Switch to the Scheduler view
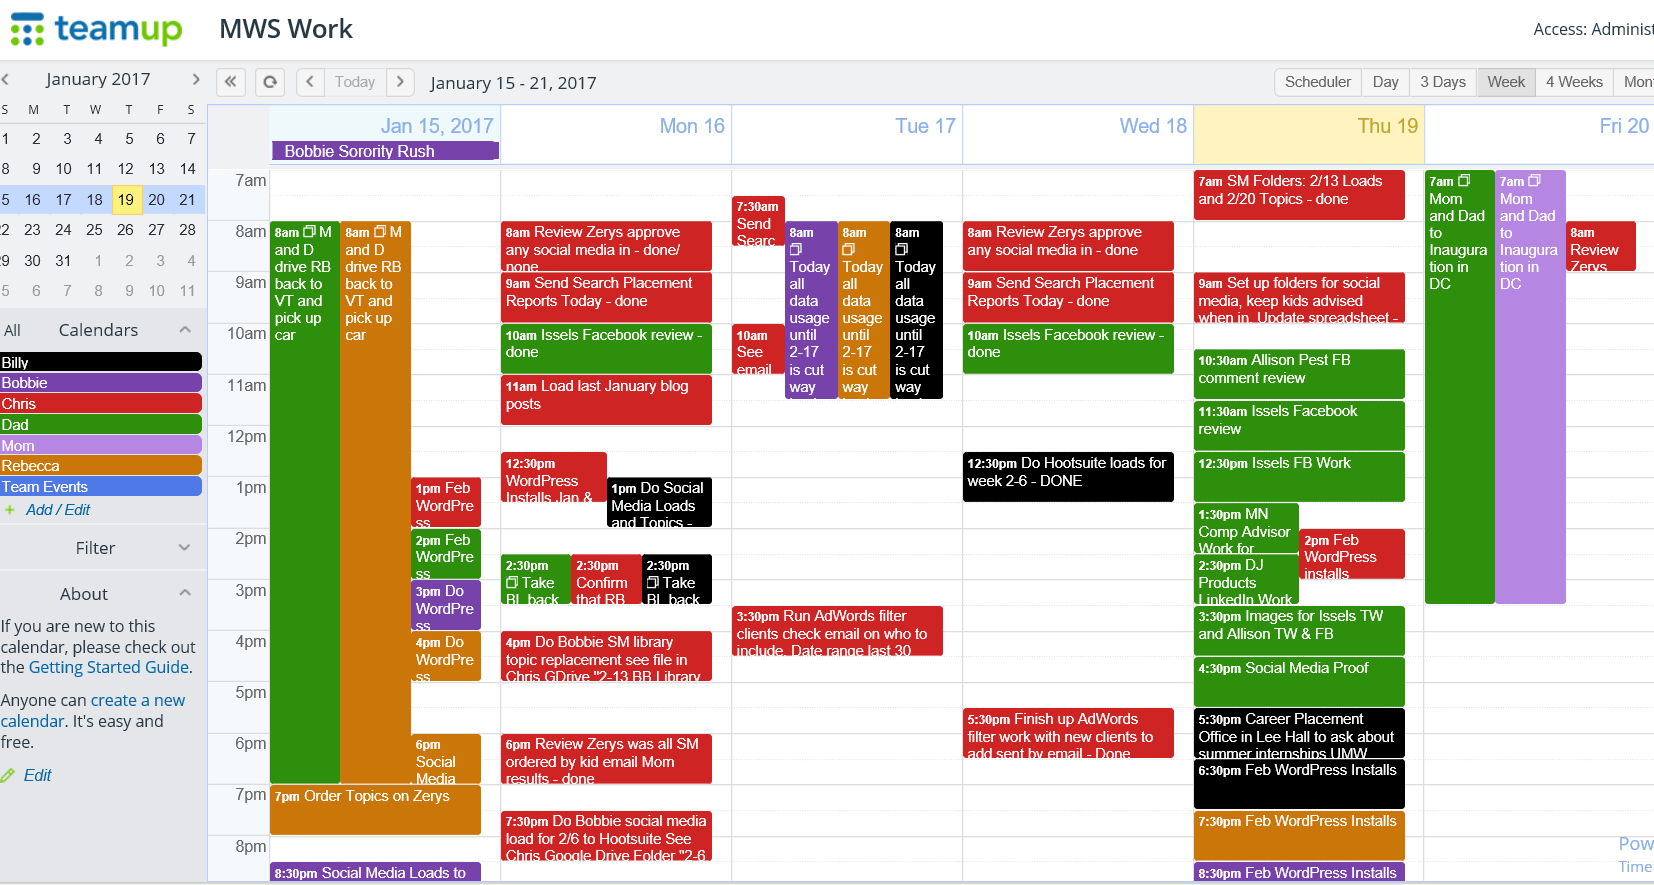Screen dimensions: 1654x885 (1317, 82)
